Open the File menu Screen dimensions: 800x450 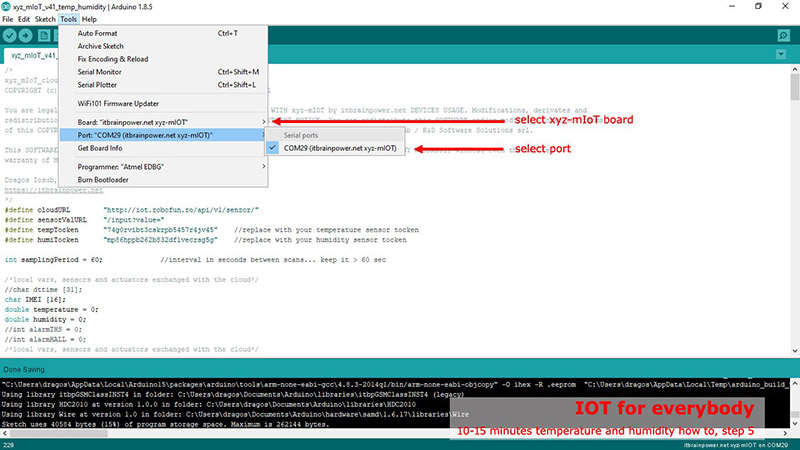click(8, 19)
